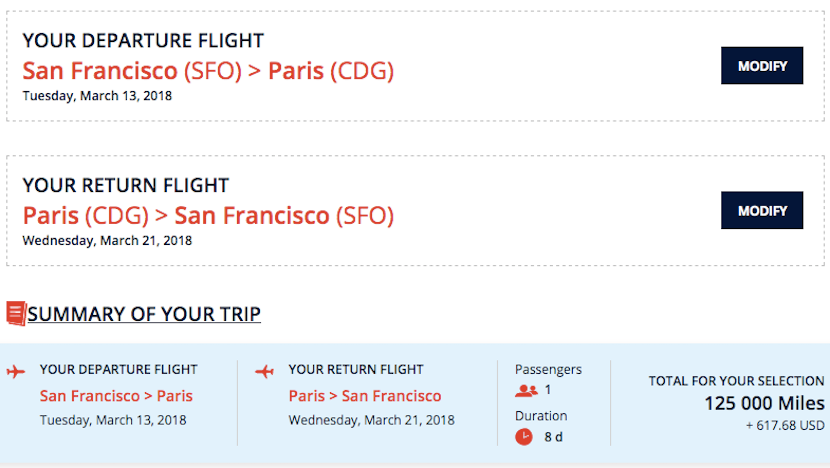Screen dimensions: 830x468
Task: Click San Francisco > Paris in the summary bar
Action: point(116,396)
